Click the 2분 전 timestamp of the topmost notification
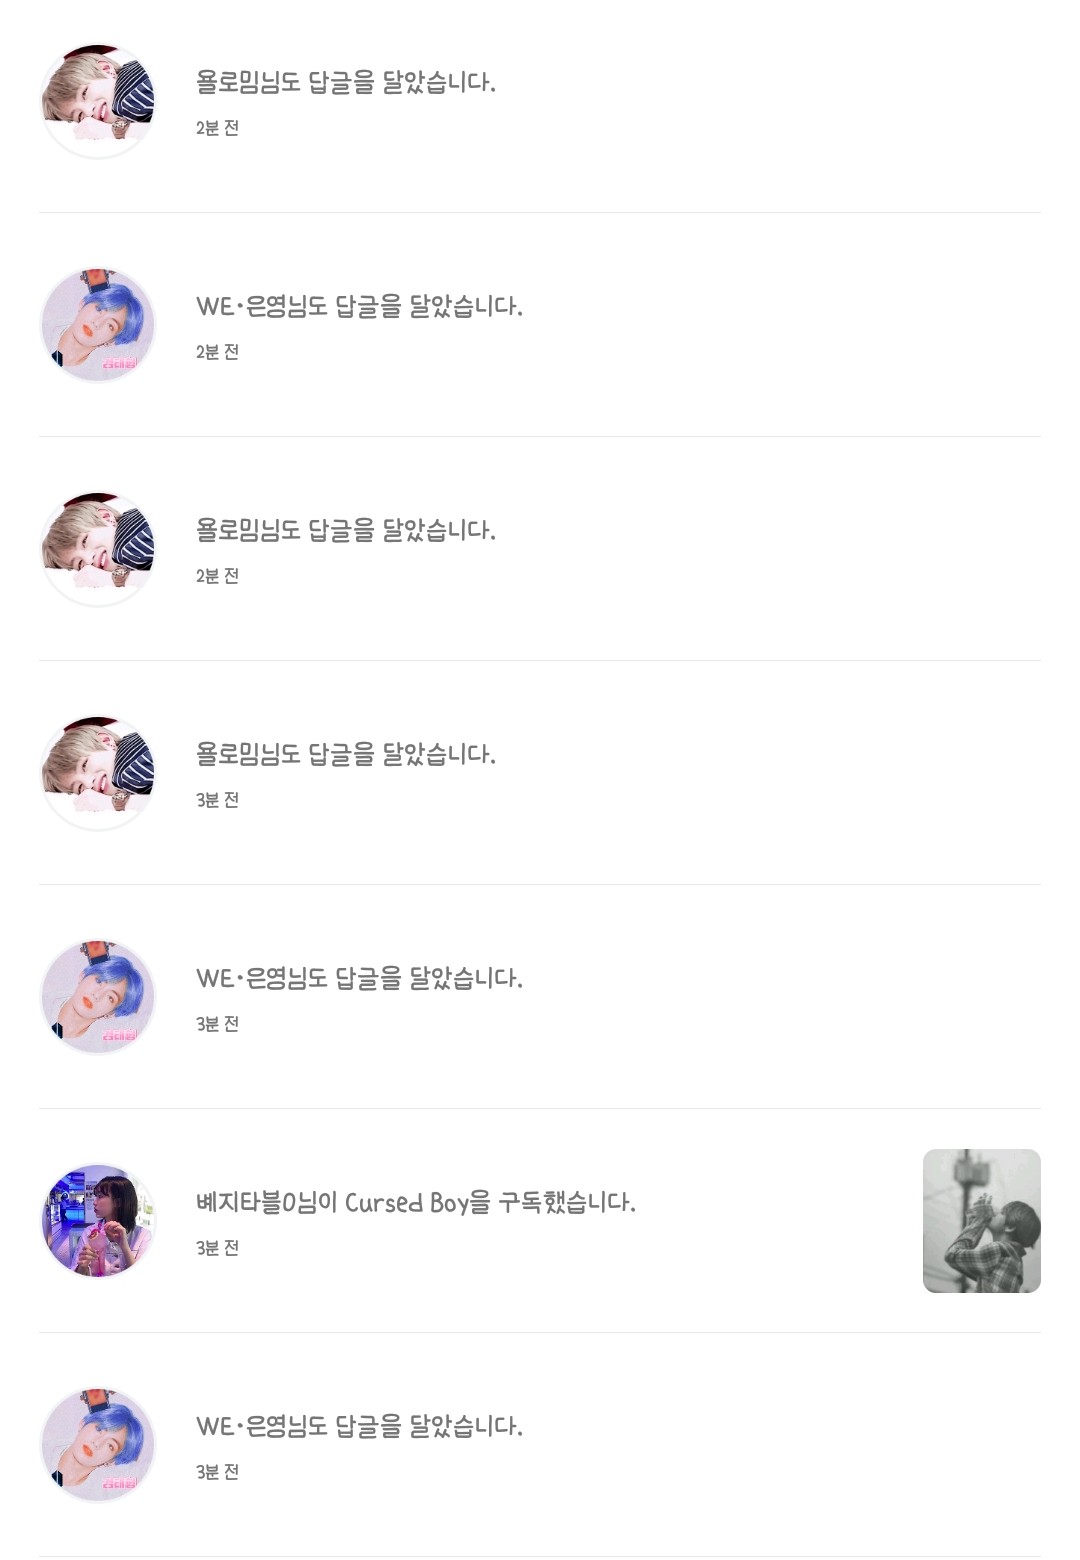The image size is (1080, 1560). [x=217, y=128]
